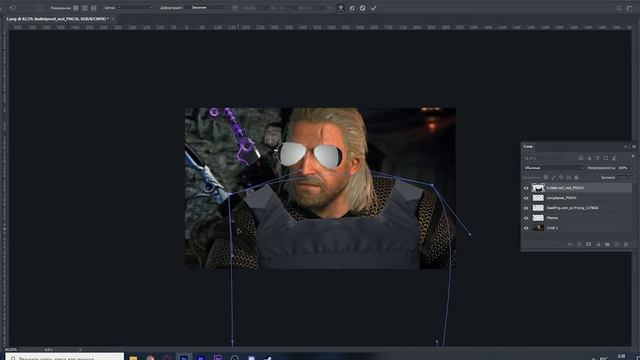
Task: Filter layers by shape layers icon
Action: pos(606,158)
